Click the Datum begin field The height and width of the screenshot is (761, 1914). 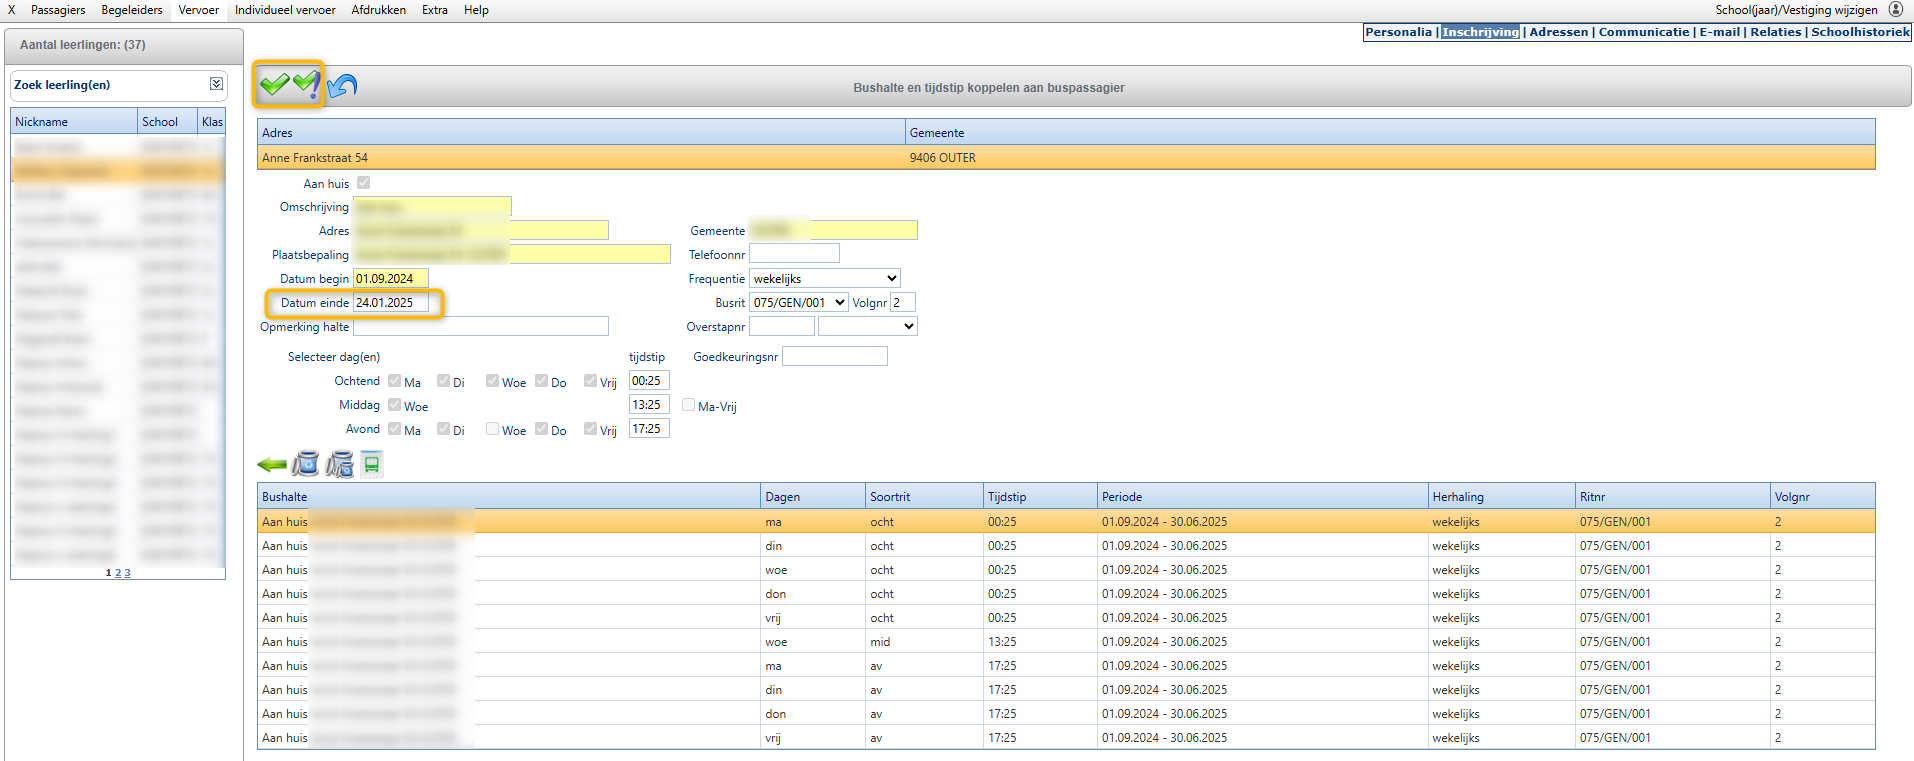[391, 278]
